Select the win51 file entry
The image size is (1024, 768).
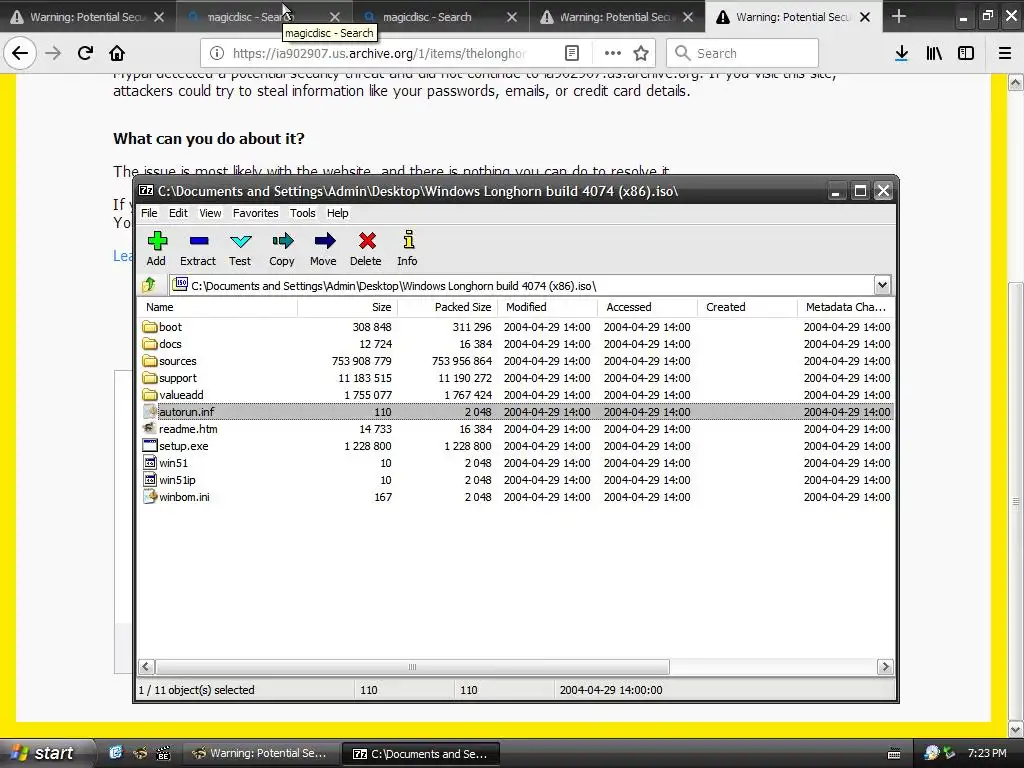click(x=173, y=462)
